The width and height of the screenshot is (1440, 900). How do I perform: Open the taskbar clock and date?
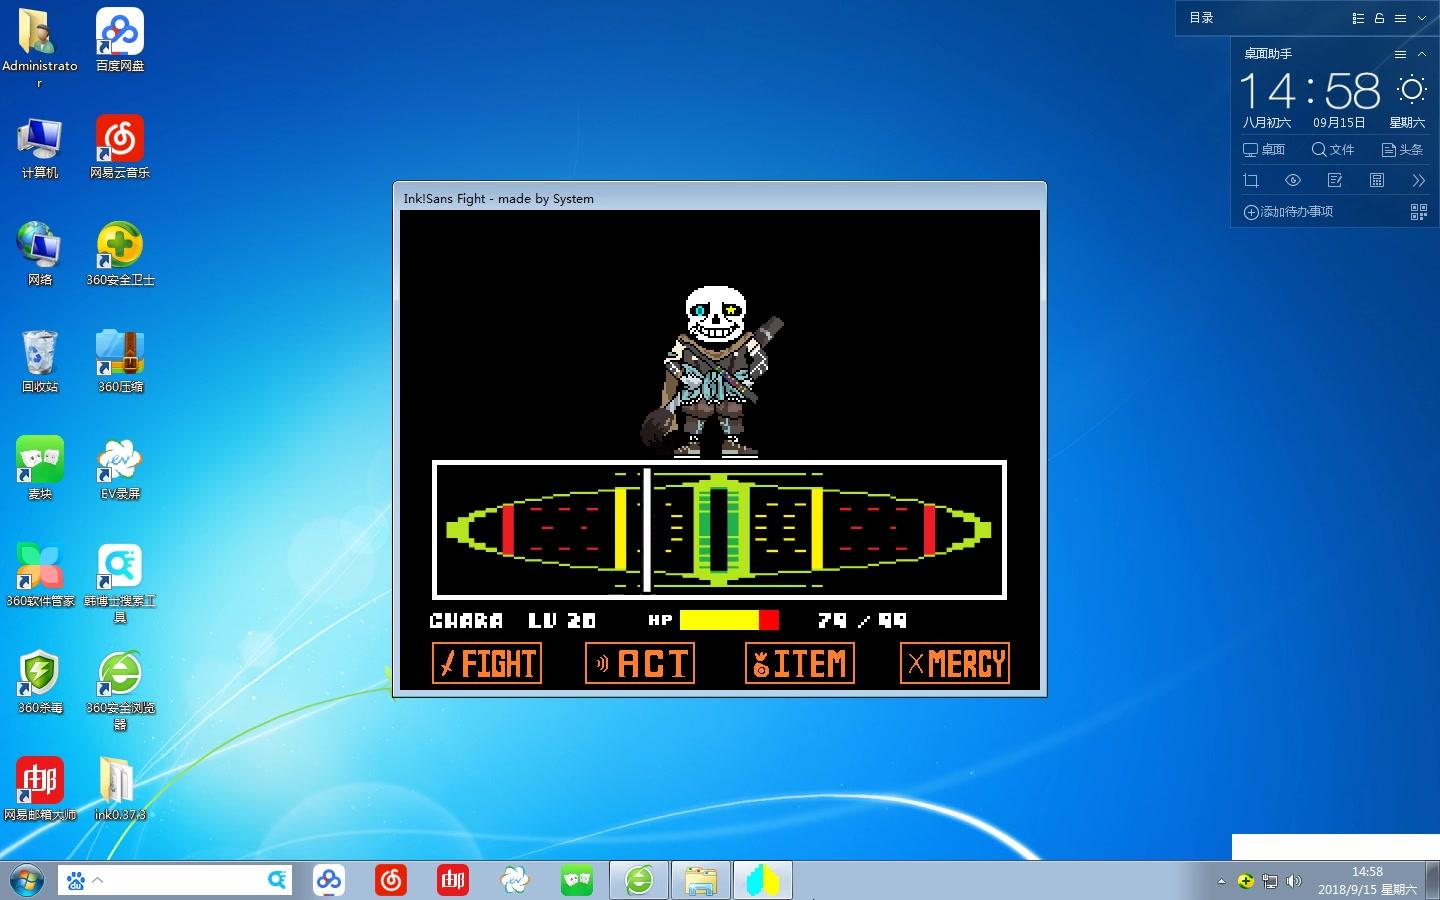[1367, 880]
